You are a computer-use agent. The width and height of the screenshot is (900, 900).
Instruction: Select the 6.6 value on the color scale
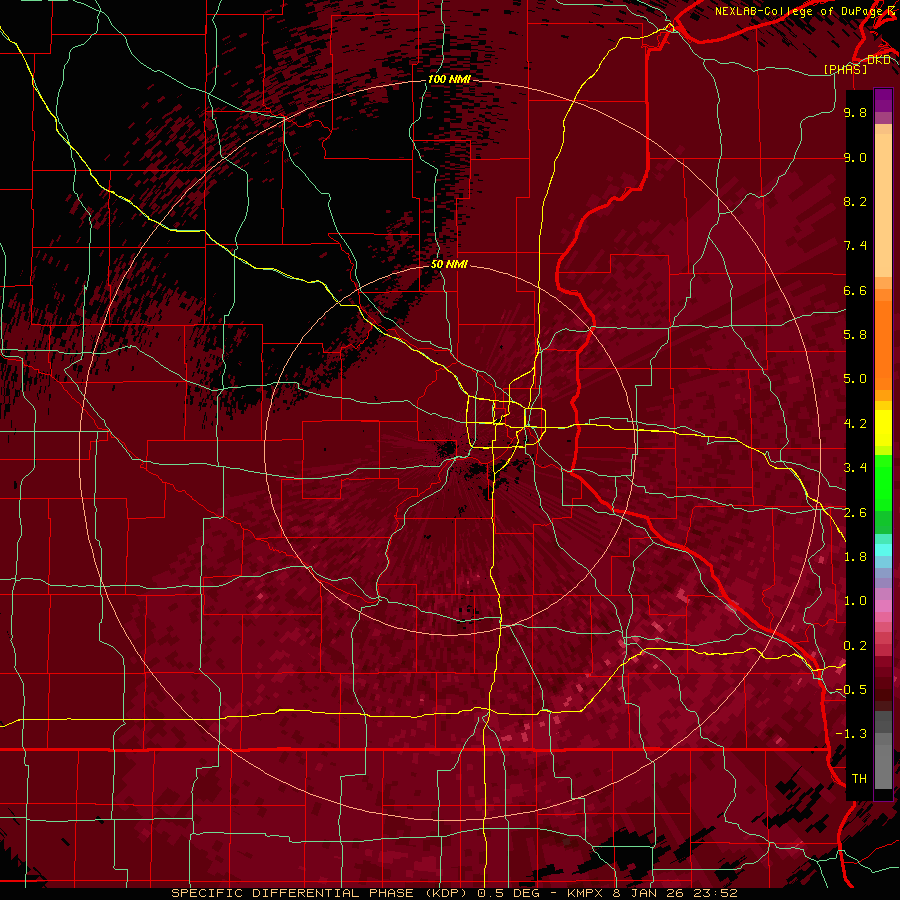[x=855, y=290]
